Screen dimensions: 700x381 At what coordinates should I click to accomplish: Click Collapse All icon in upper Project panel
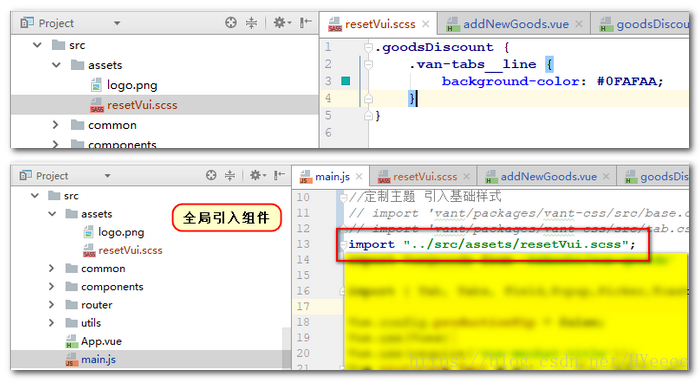click(252, 22)
